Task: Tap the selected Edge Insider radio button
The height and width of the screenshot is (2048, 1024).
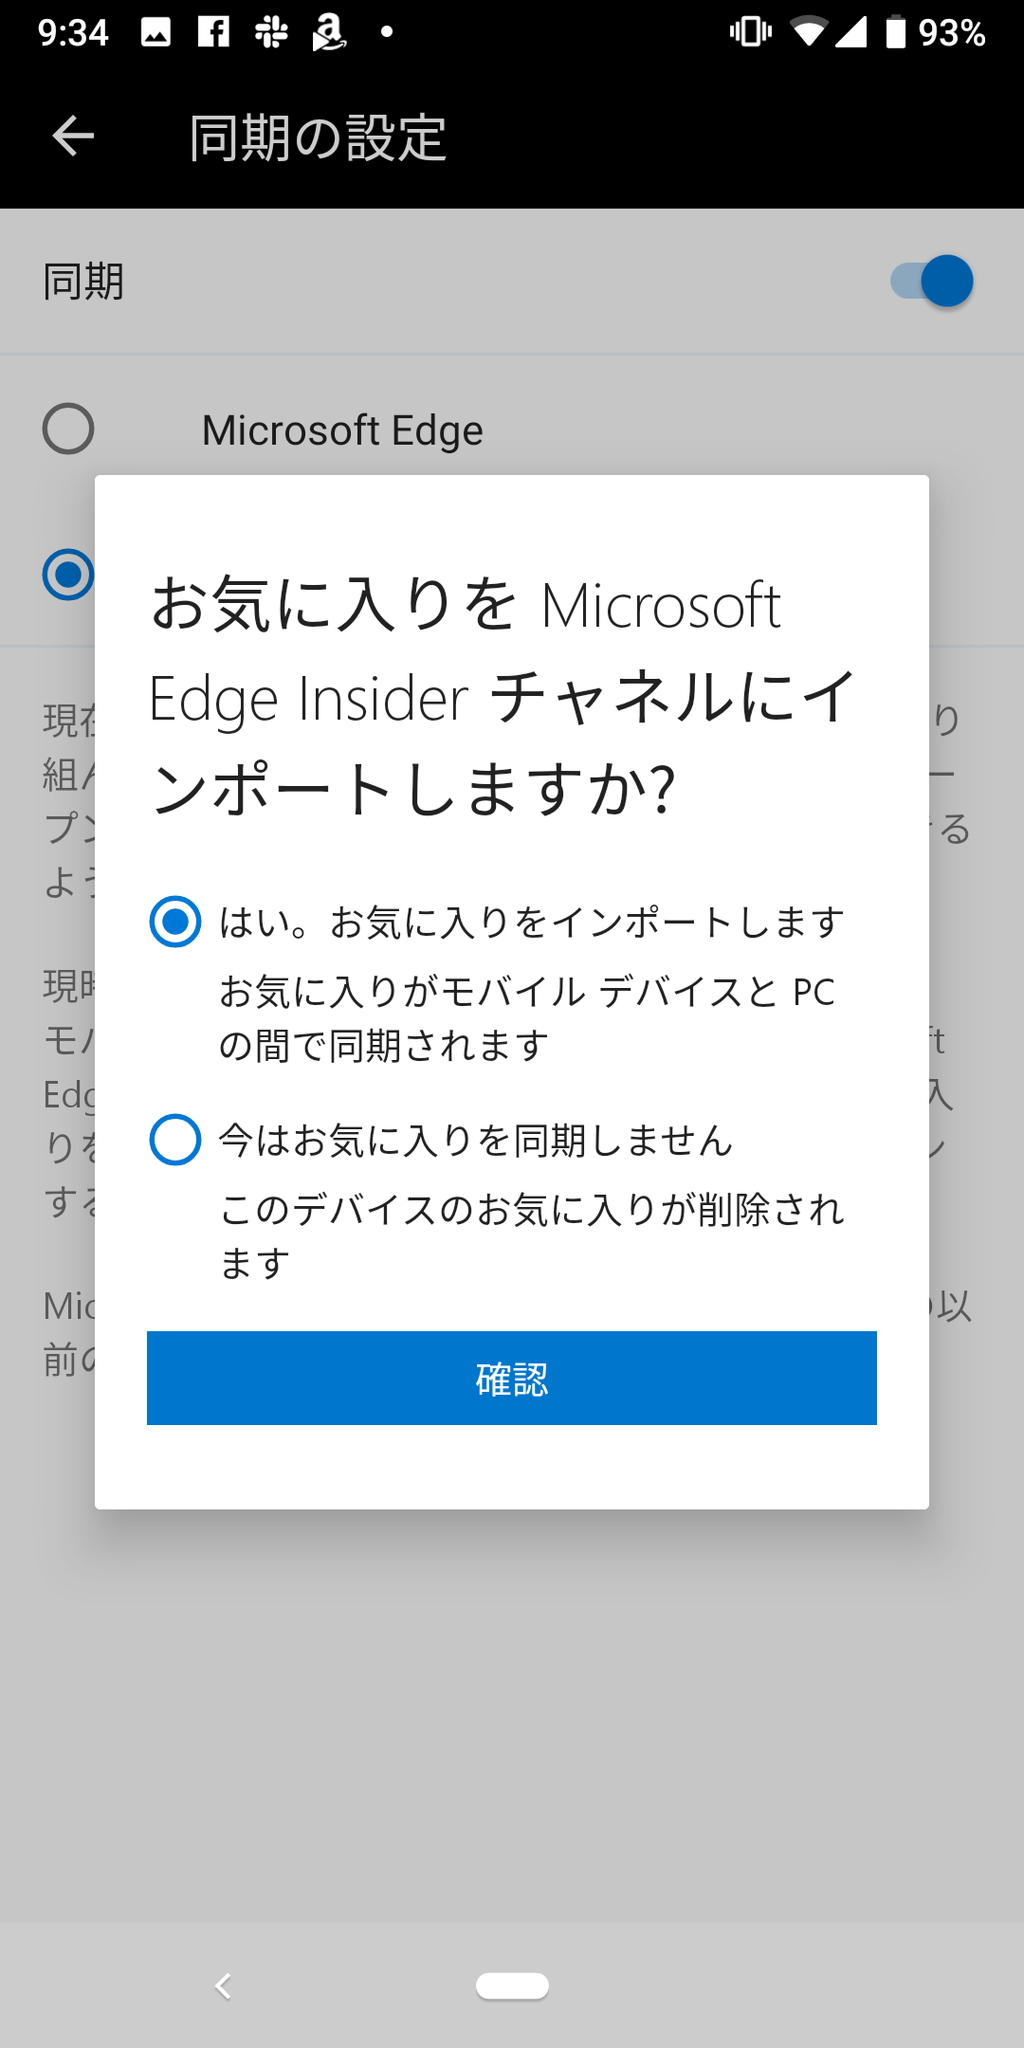Action: (x=68, y=575)
